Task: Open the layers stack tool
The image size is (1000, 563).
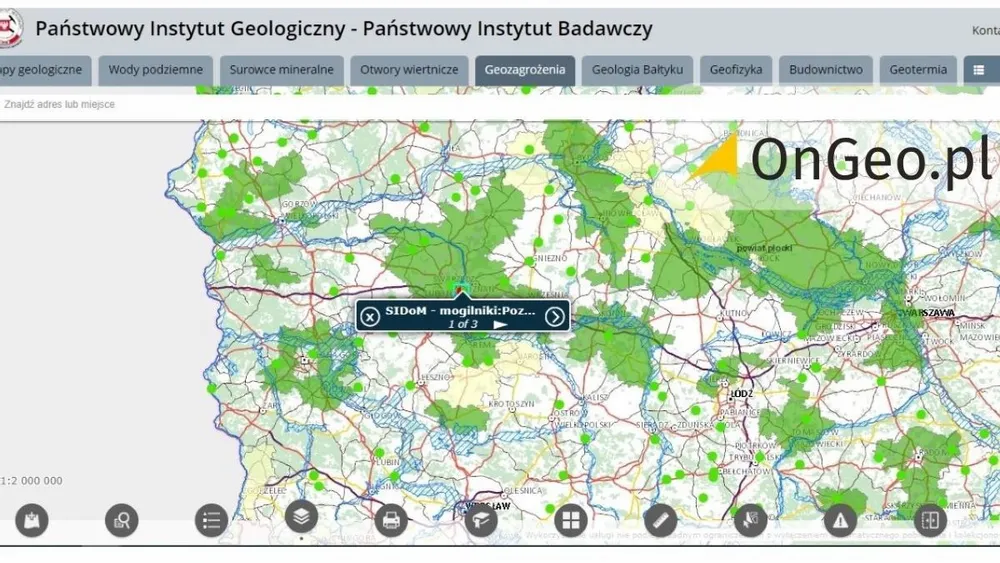Action: (301, 516)
